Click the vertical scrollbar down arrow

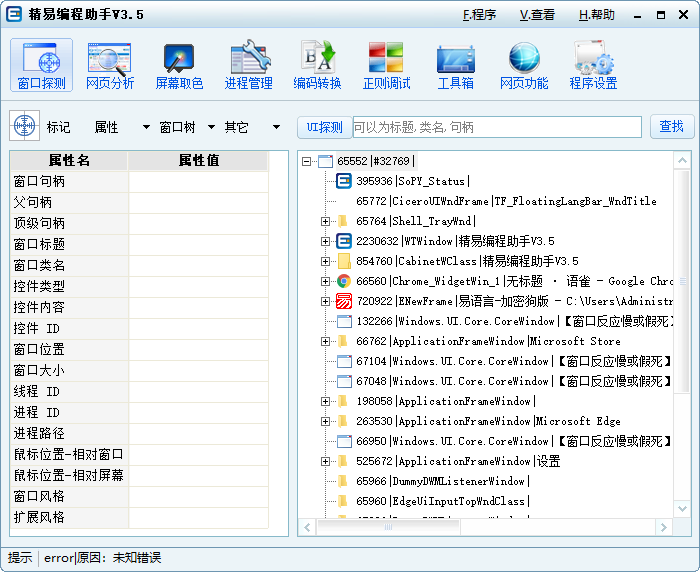tap(682, 508)
